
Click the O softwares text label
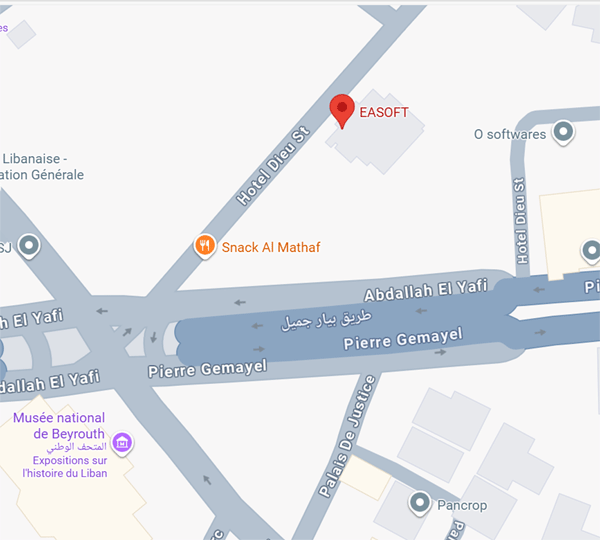pyautogui.click(x=510, y=134)
